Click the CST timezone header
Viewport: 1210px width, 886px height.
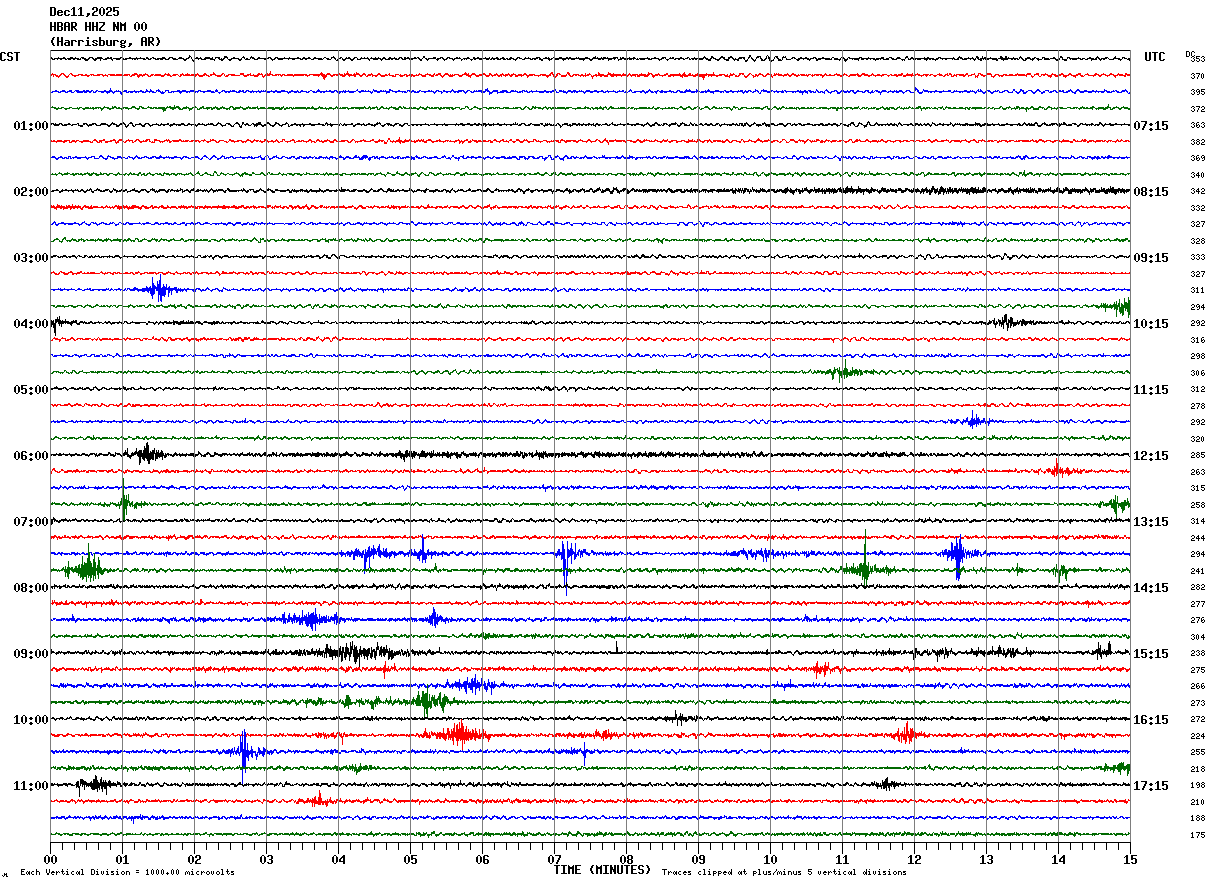(x=10, y=57)
